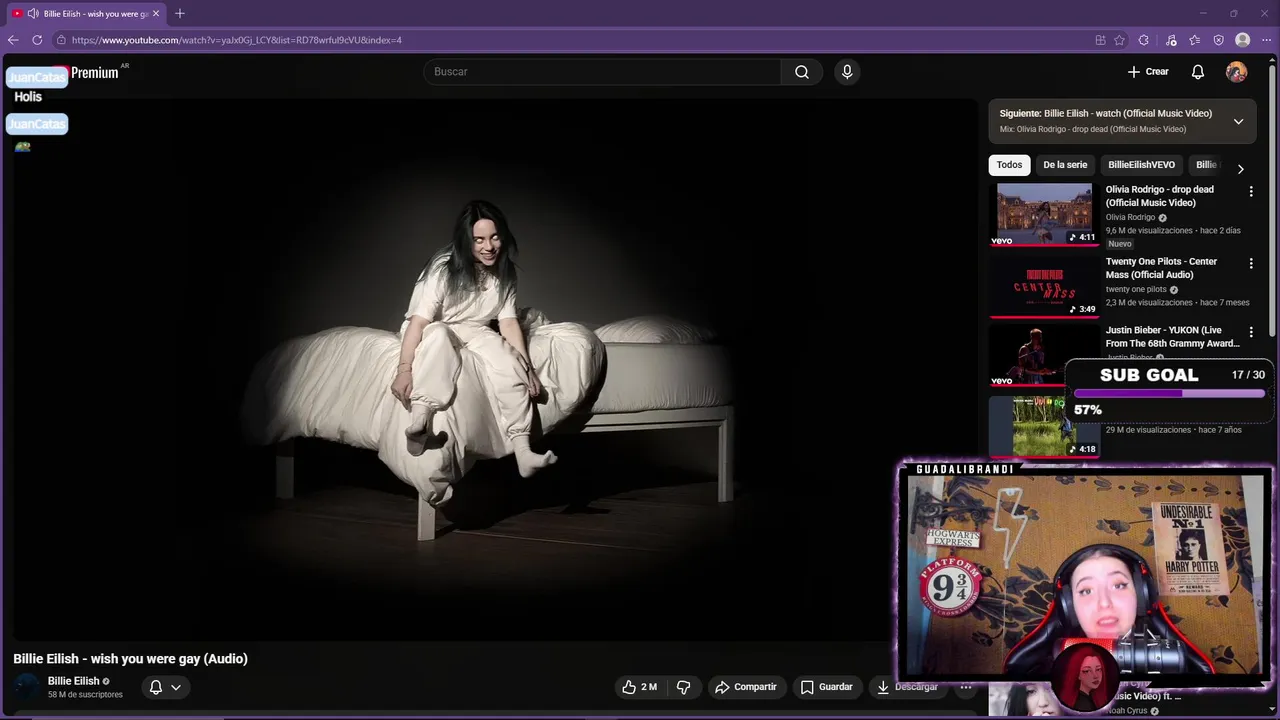The image size is (1280, 720).
Task: Click the Descargar download button
Action: (908, 687)
